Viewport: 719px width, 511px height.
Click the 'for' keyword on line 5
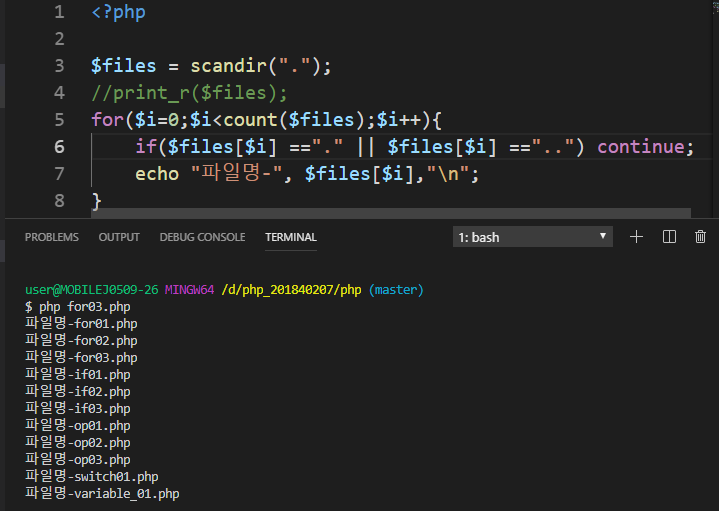point(107,120)
